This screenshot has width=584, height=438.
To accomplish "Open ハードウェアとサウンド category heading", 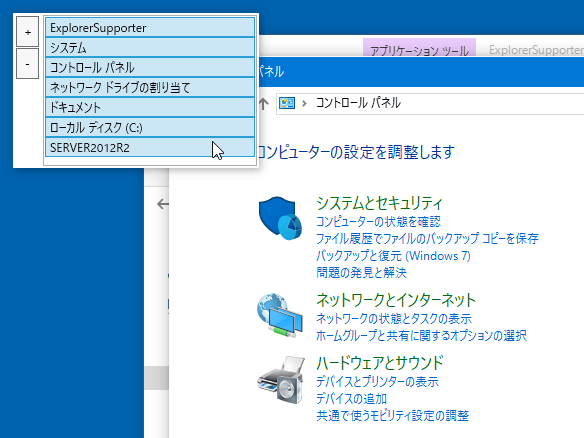I will tap(380, 363).
